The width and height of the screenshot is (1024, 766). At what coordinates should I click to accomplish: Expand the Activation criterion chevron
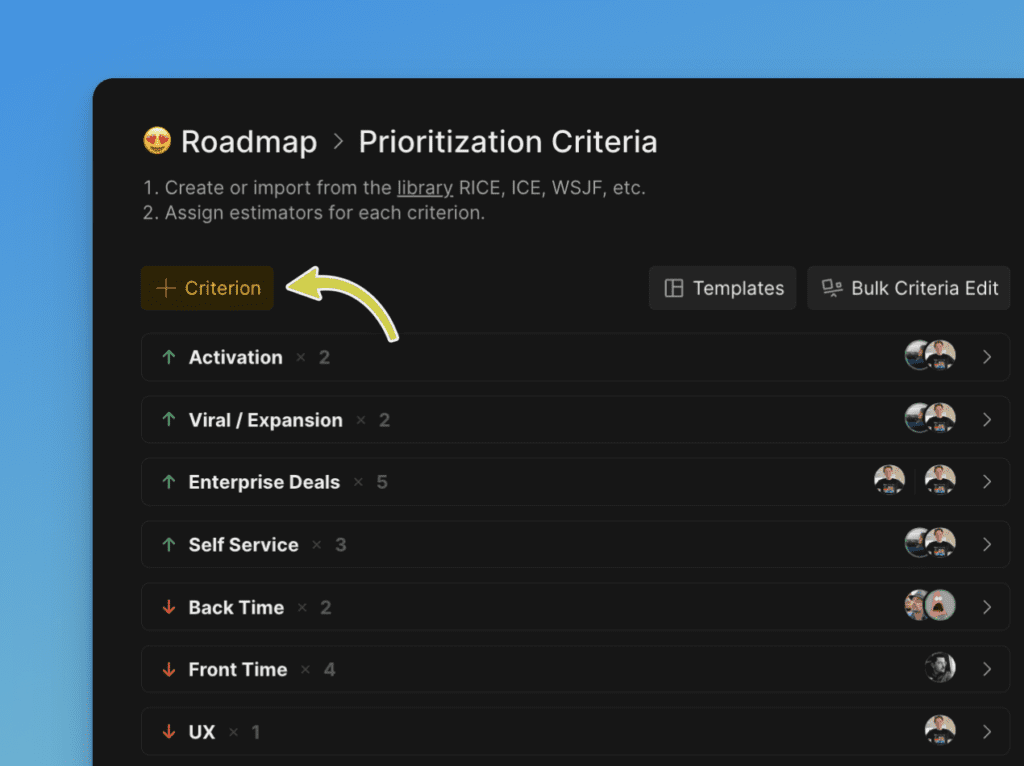click(987, 357)
